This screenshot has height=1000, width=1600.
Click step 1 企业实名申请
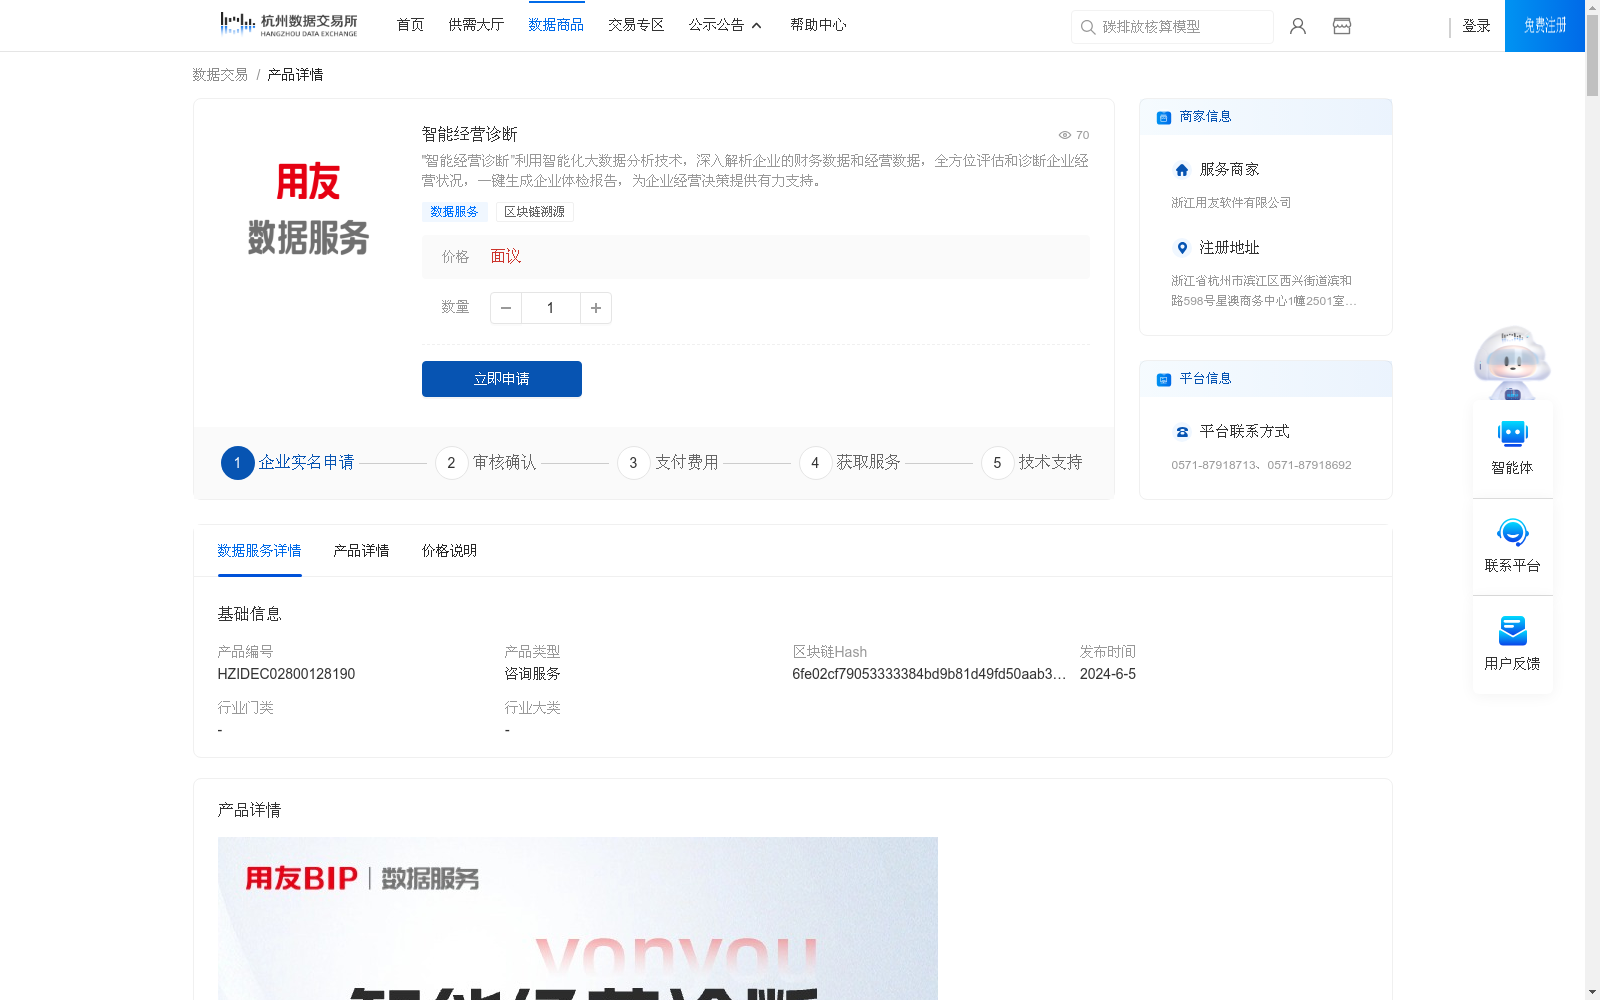(x=288, y=463)
